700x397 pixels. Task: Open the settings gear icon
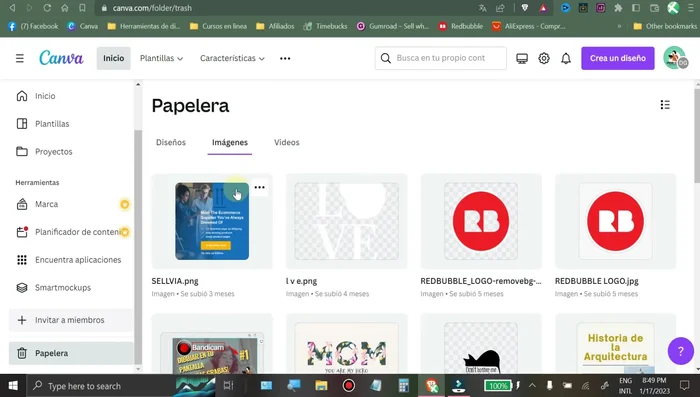[x=544, y=58]
